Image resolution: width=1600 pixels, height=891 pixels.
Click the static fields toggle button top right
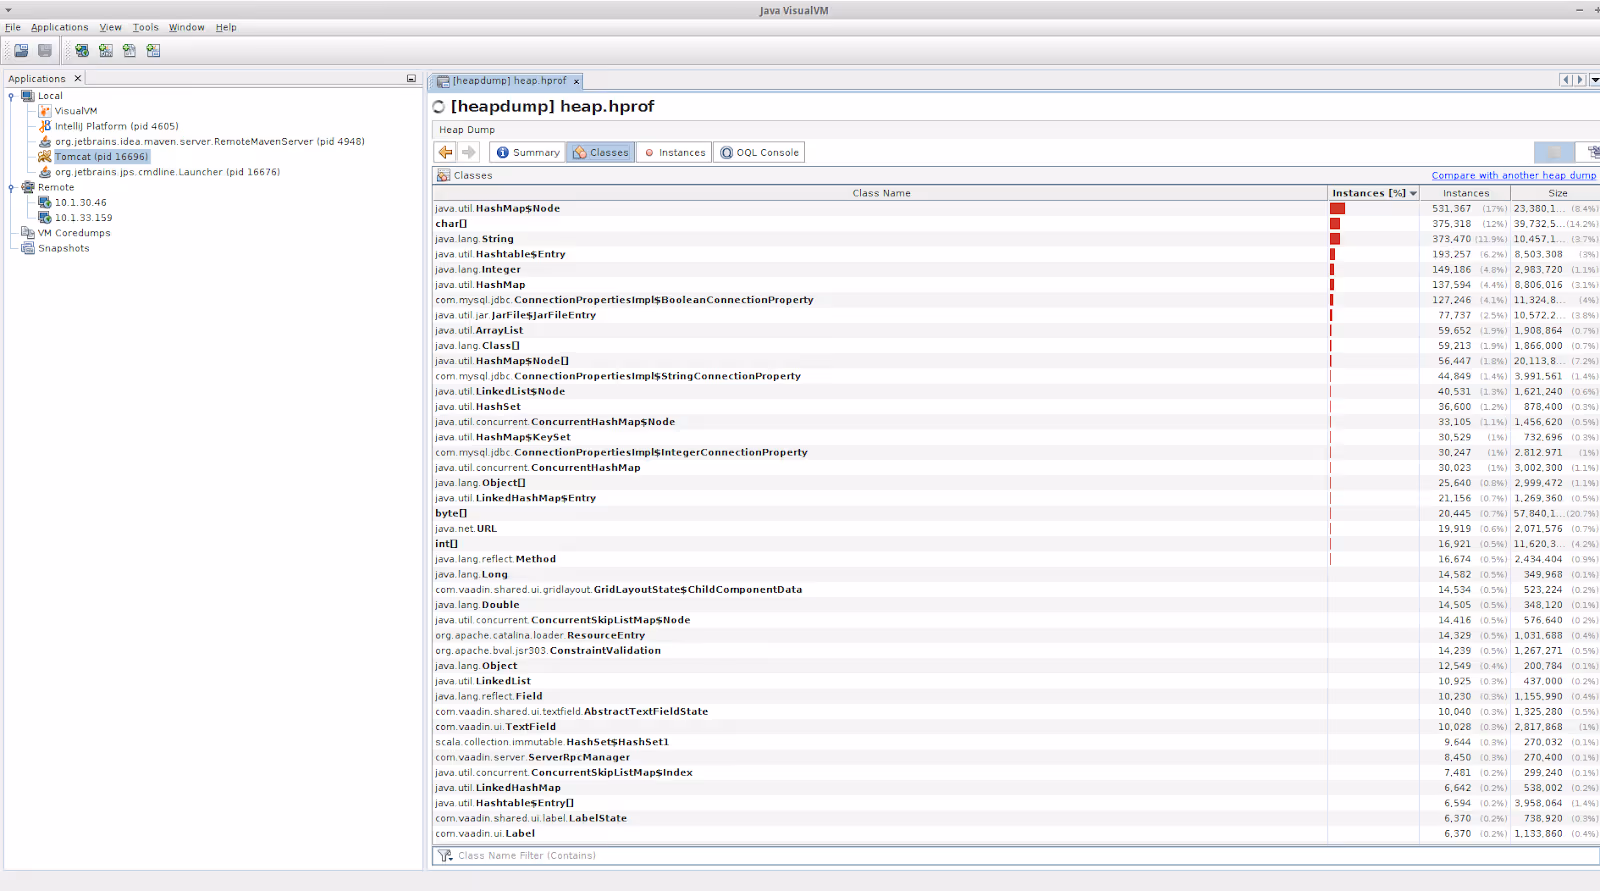pyautogui.click(x=1554, y=152)
